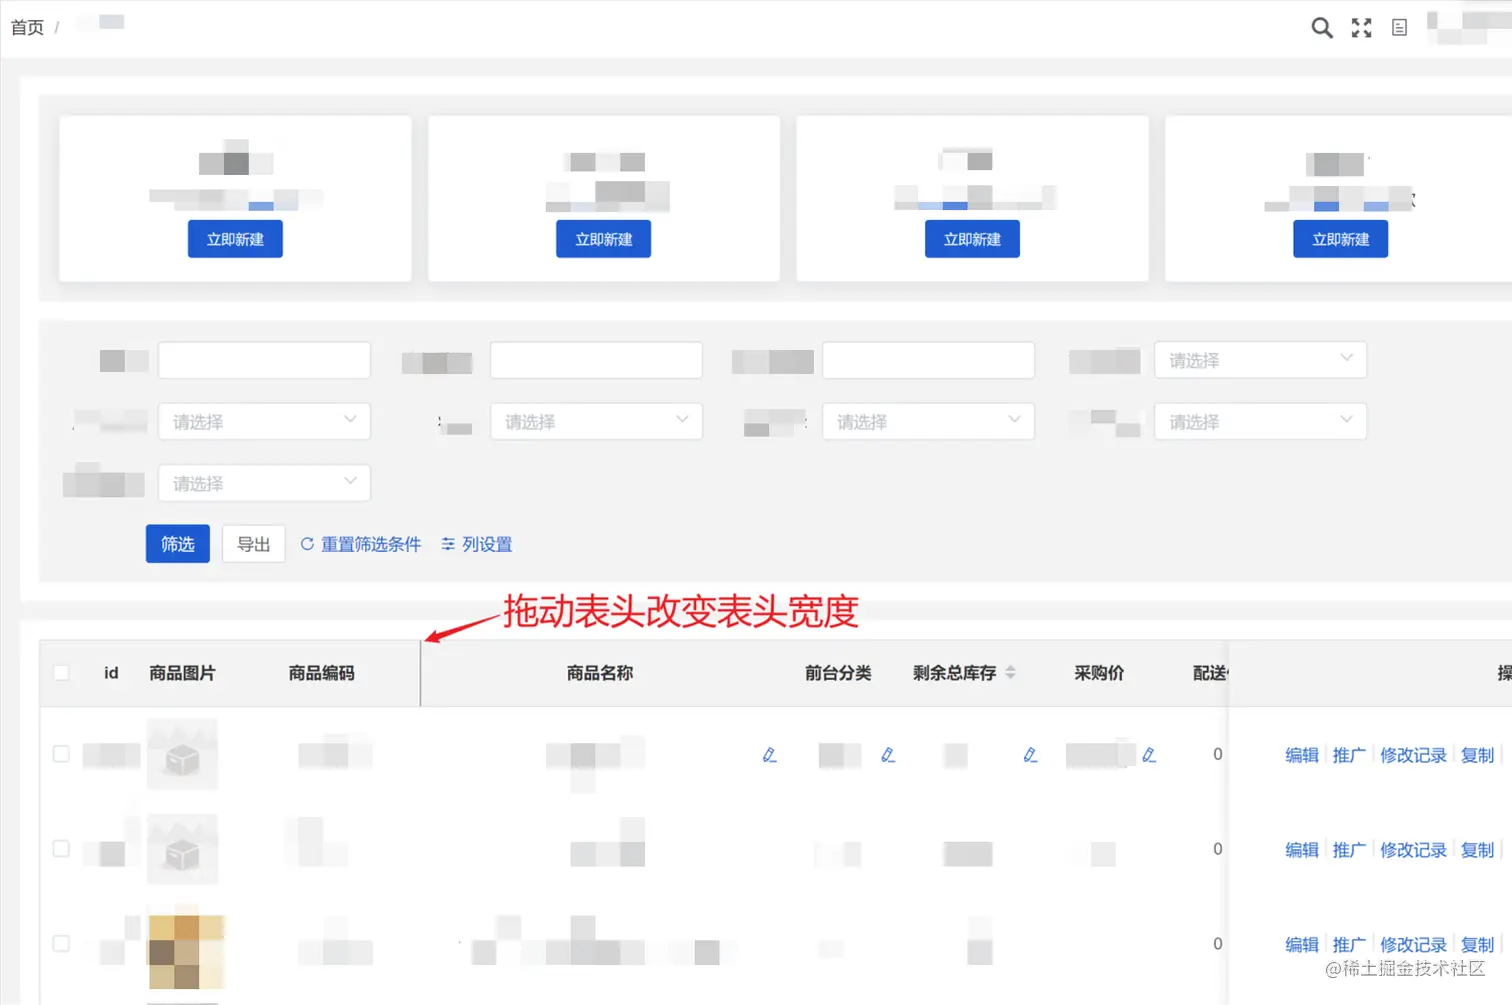
Task: Click the 列设置 column settings icon
Action: (x=447, y=544)
